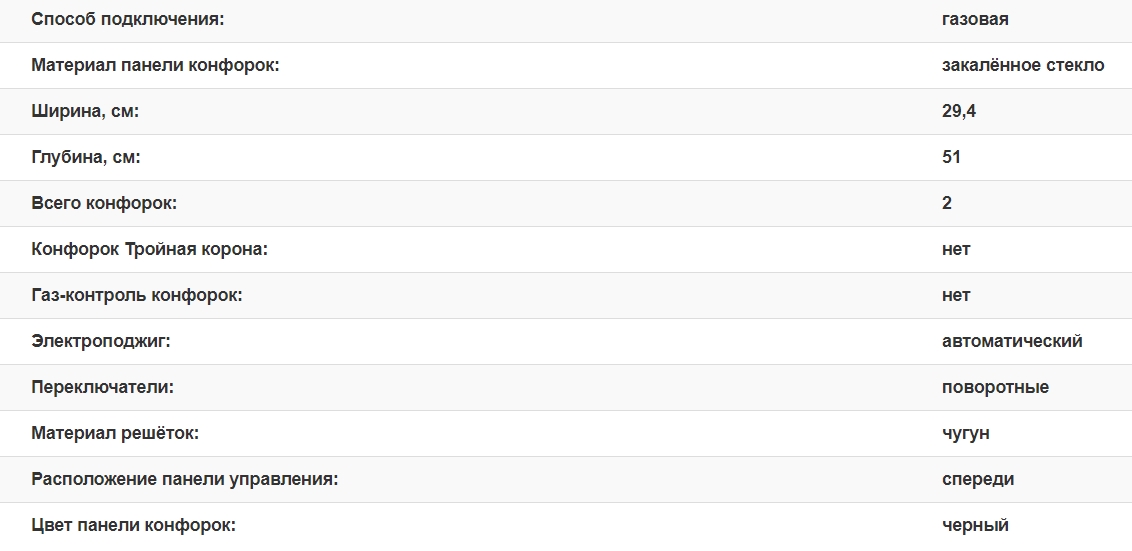1132x551 pixels.
Task: Click "нет" in the Тройная корона row
Action: (x=956, y=249)
